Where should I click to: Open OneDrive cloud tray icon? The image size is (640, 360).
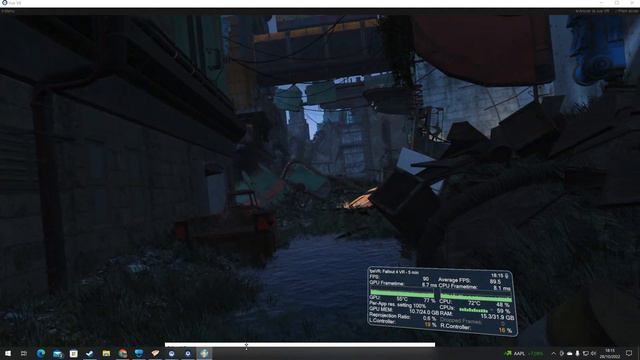pyautogui.click(x=569, y=353)
